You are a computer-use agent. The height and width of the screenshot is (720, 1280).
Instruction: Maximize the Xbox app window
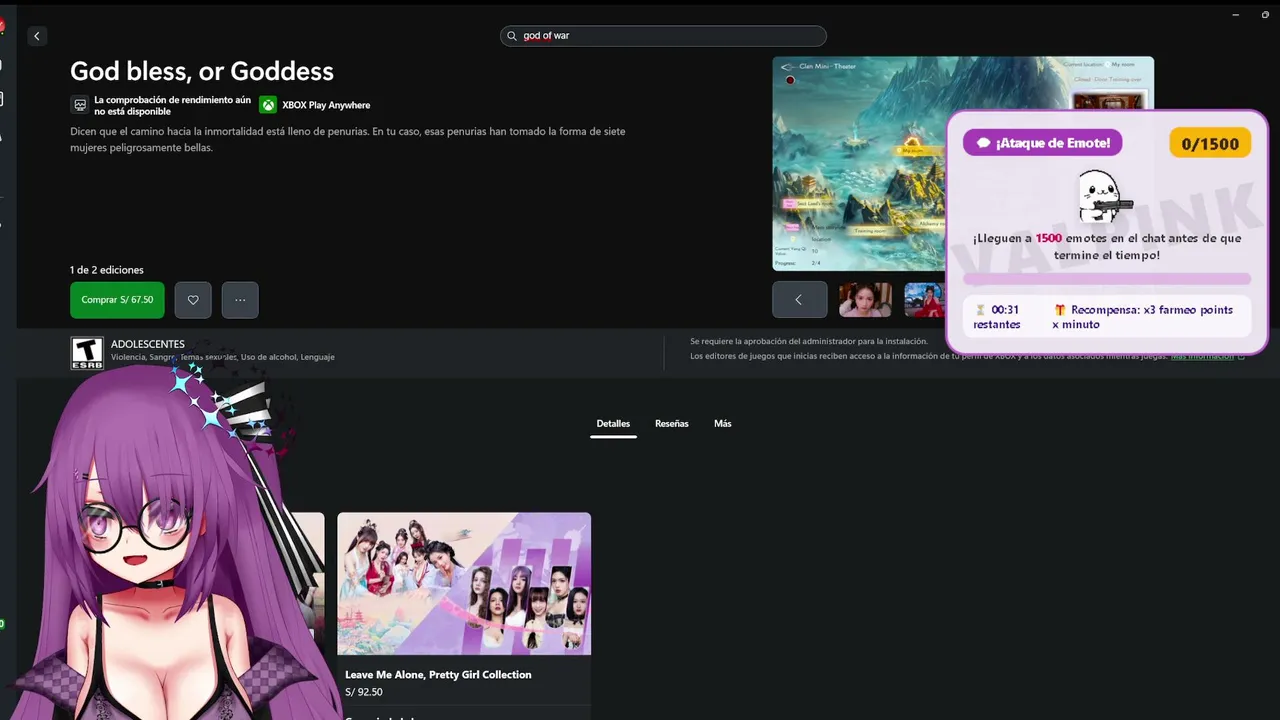[x=1266, y=15]
